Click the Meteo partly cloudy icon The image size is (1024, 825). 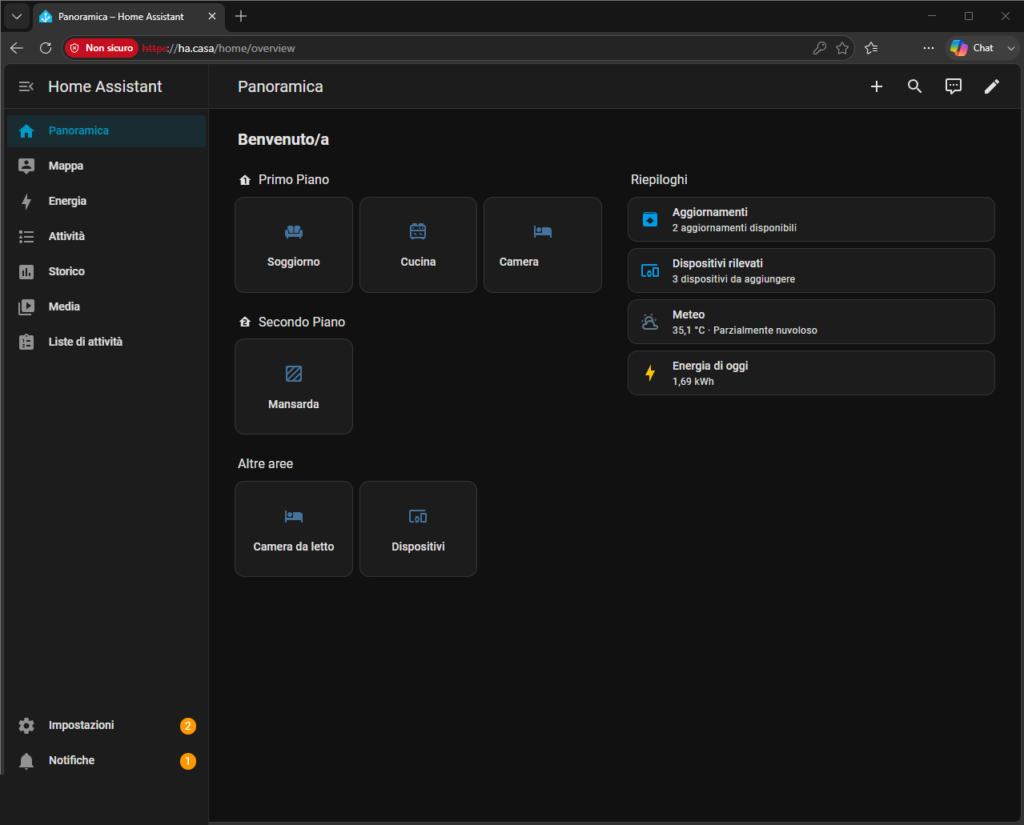click(650, 322)
